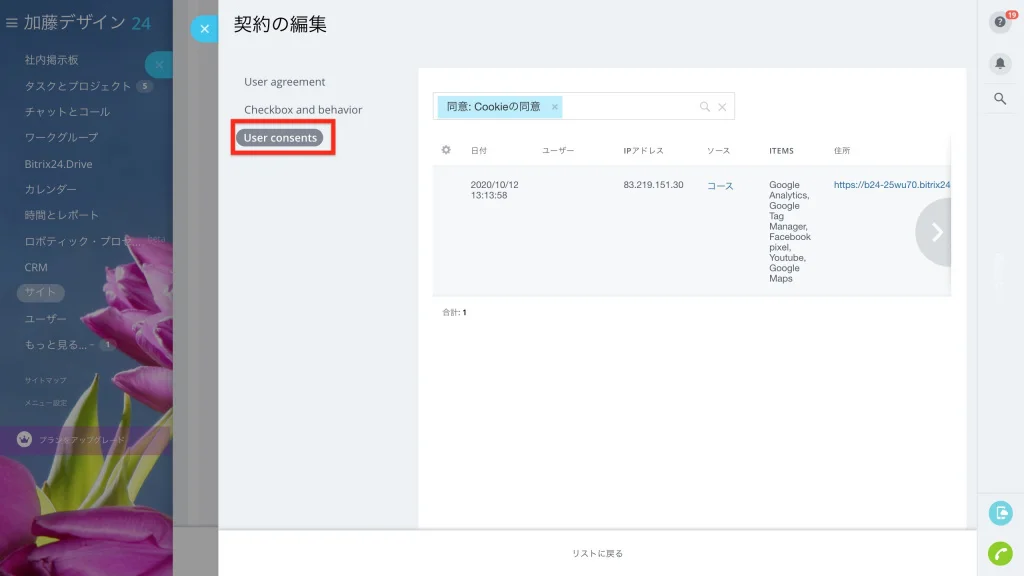Viewport: 1024px width, 576px height.
Task: Select the 2020/10/12 13:13:58 date cell
Action: (x=494, y=190)
